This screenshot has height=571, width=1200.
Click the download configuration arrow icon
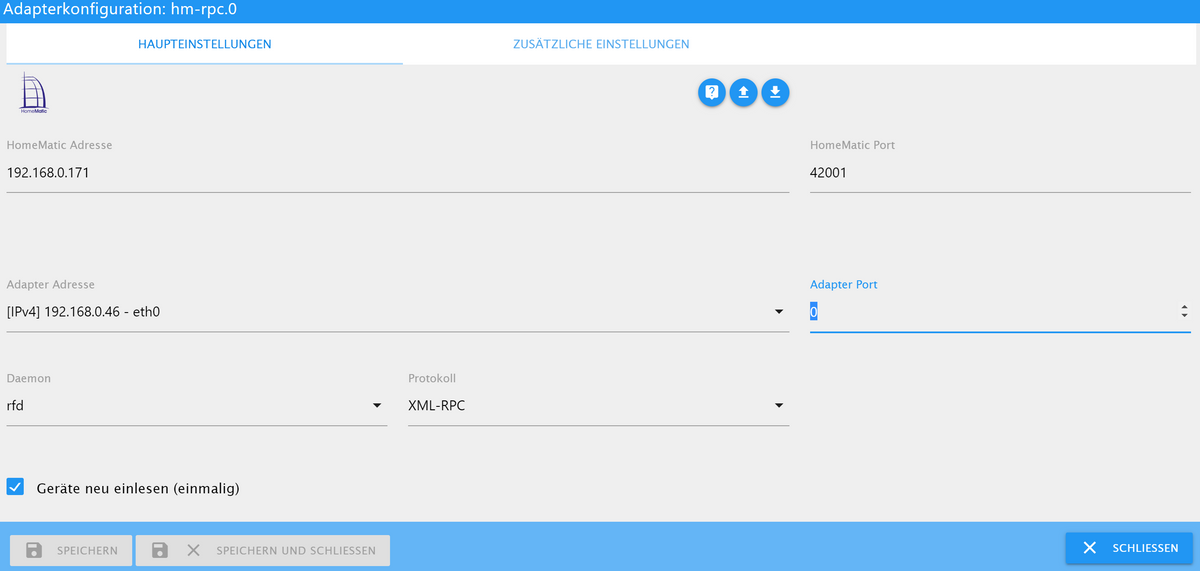coord(775,92)
